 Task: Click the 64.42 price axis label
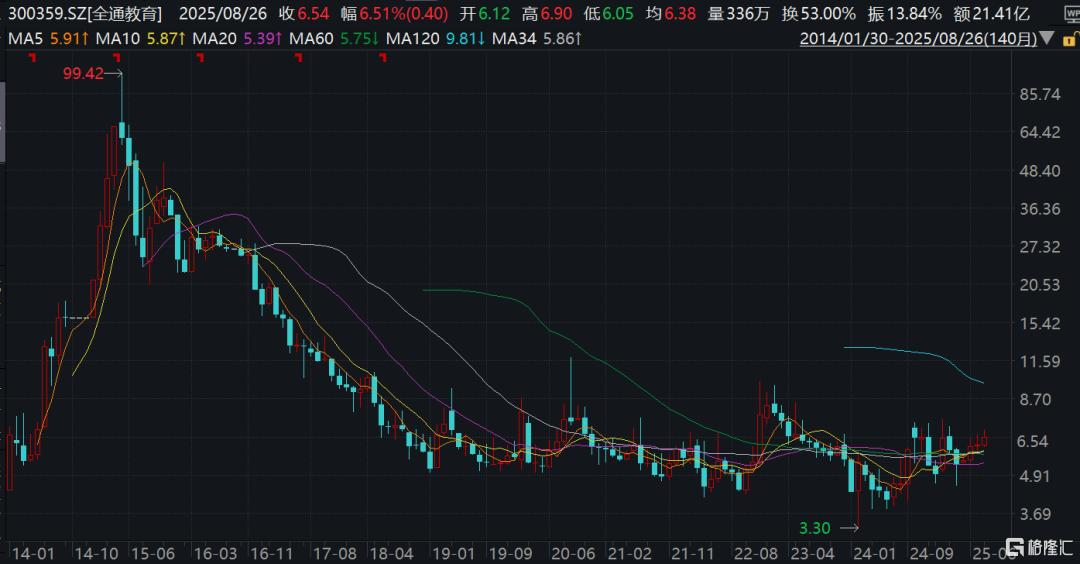click(1040, 132)
